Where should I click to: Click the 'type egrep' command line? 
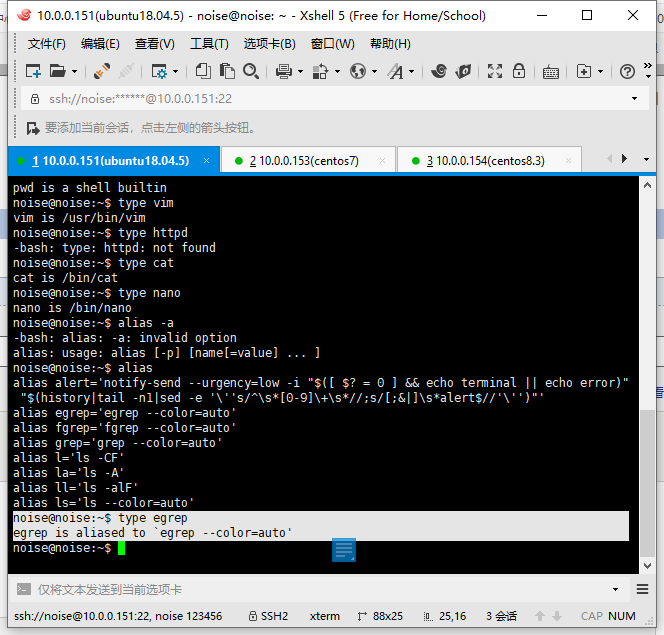click(x=100, y=518)
